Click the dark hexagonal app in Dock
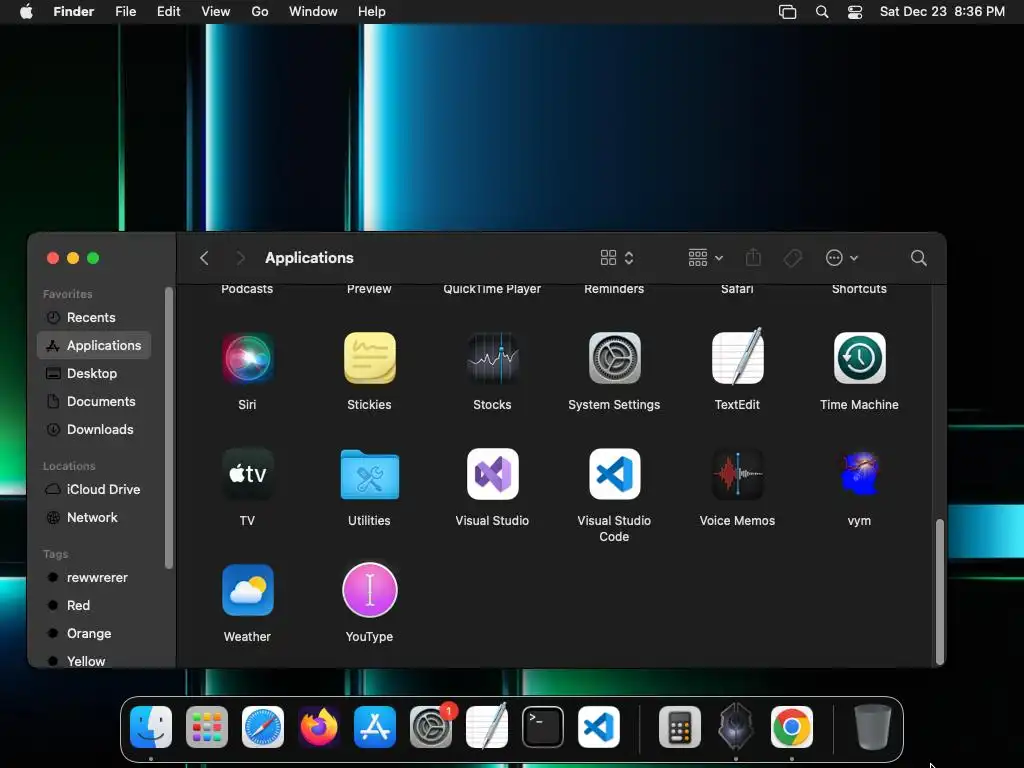The image size is (1024, 768). click(x=736, y=727)
